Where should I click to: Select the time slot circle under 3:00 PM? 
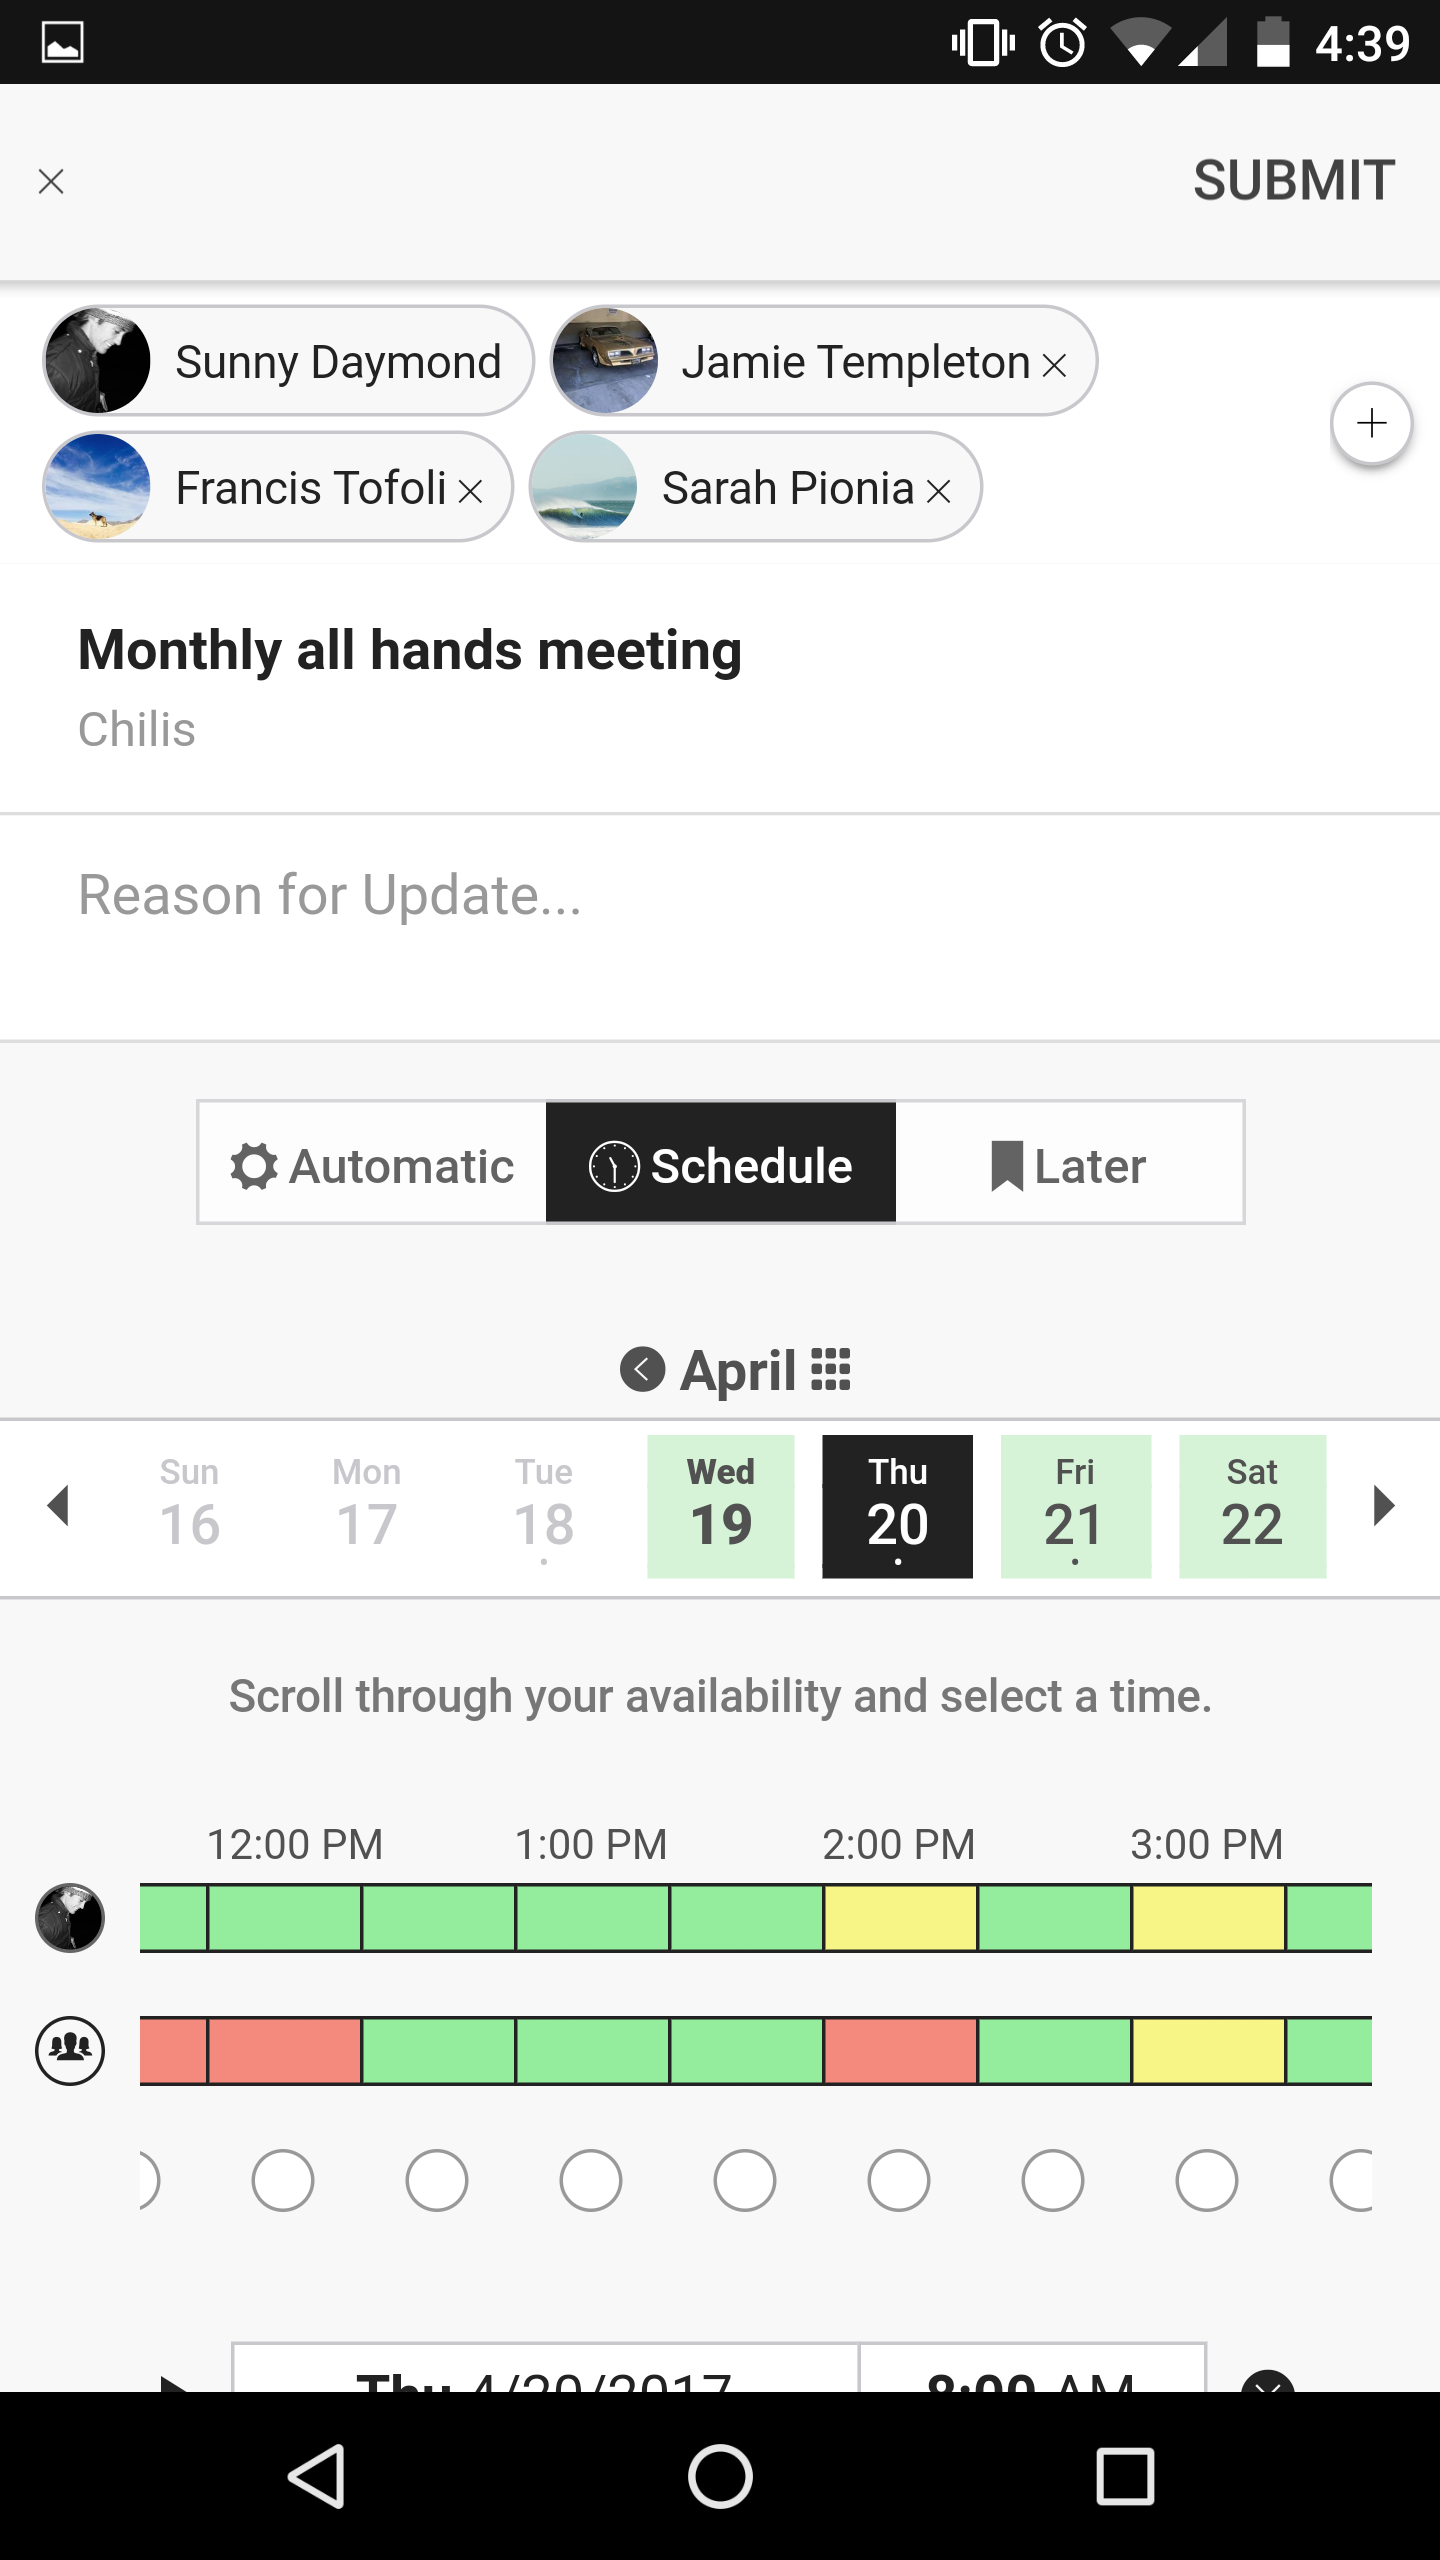pos(1206,2180)
